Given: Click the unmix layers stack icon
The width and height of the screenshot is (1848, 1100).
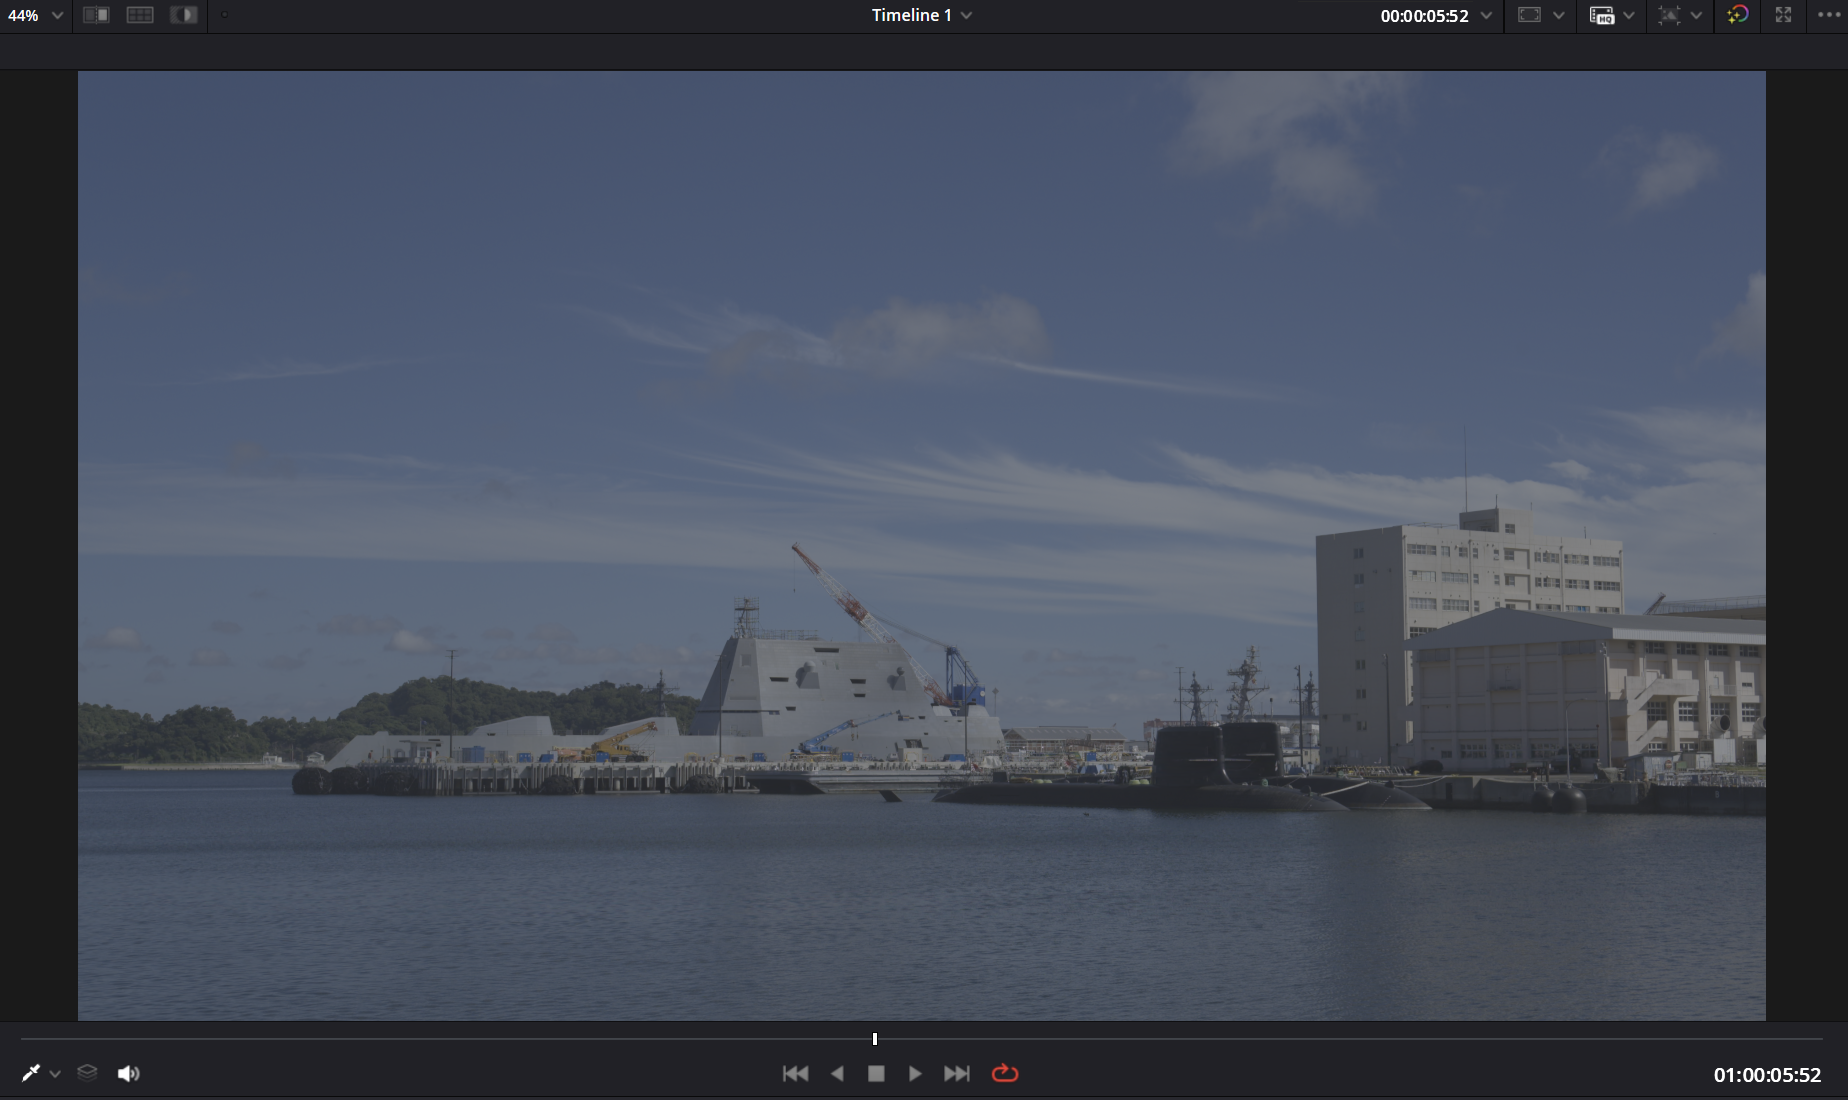Looking at the screenshot, I should tap(87, 1073).
